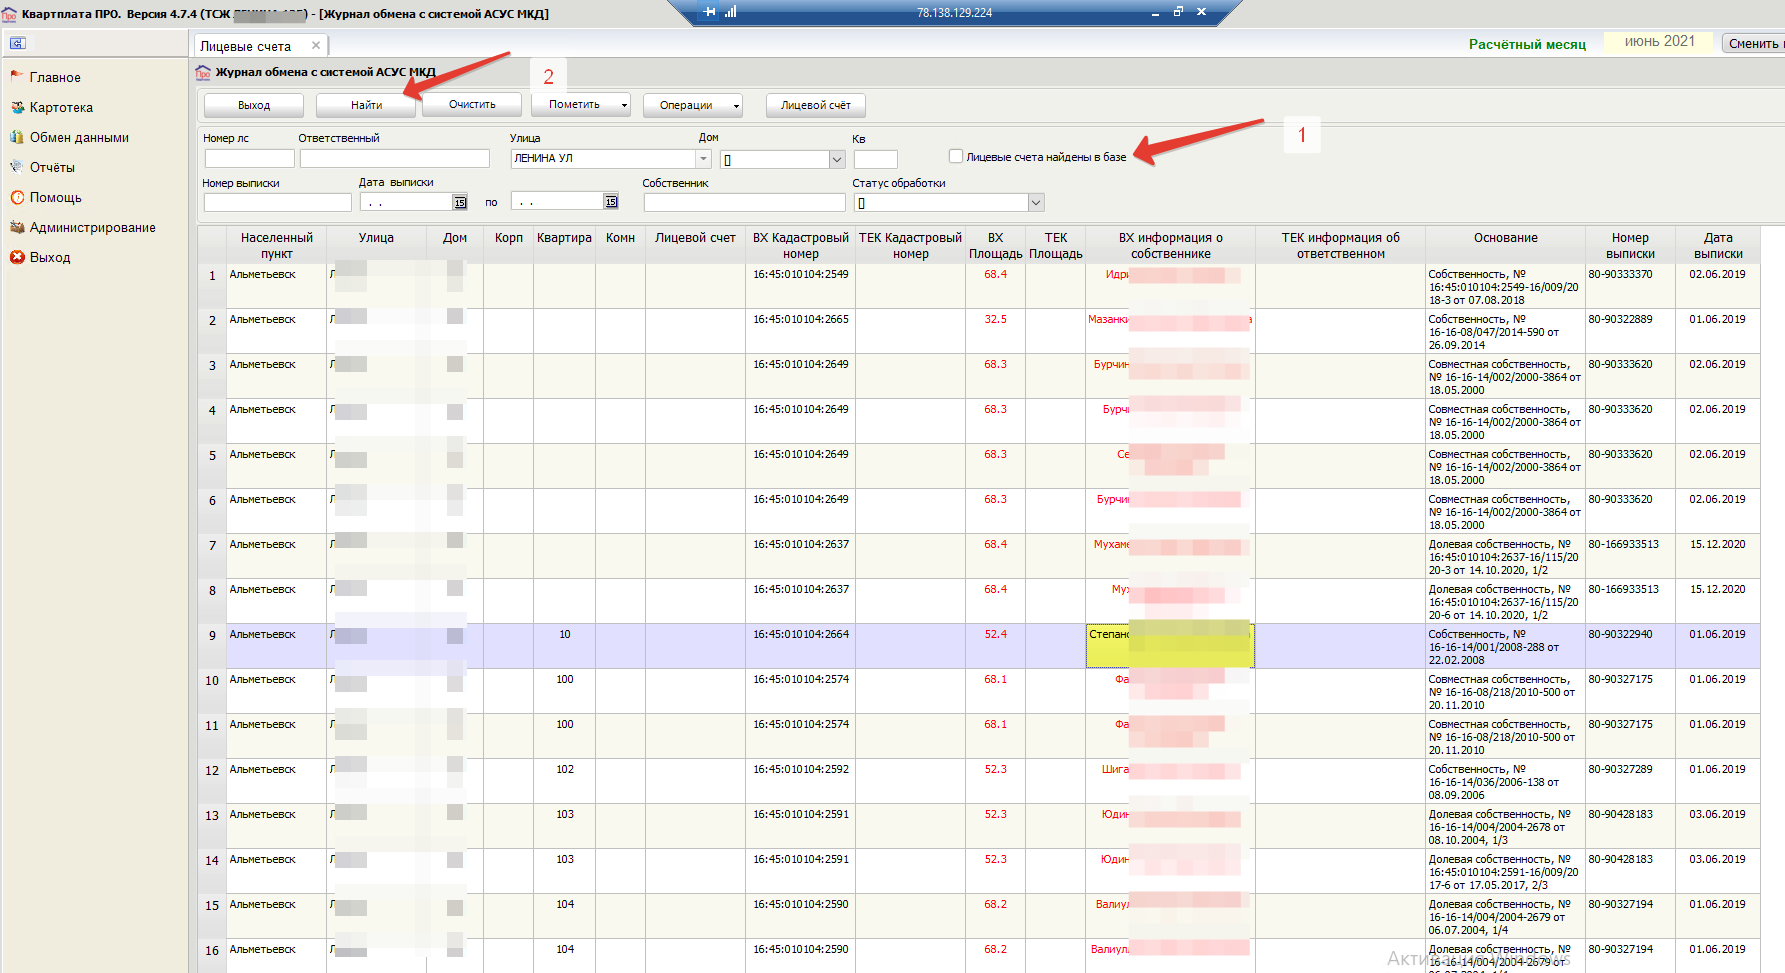
Task: Click the Выход toolbar button
Action: [x=254, y=105]
